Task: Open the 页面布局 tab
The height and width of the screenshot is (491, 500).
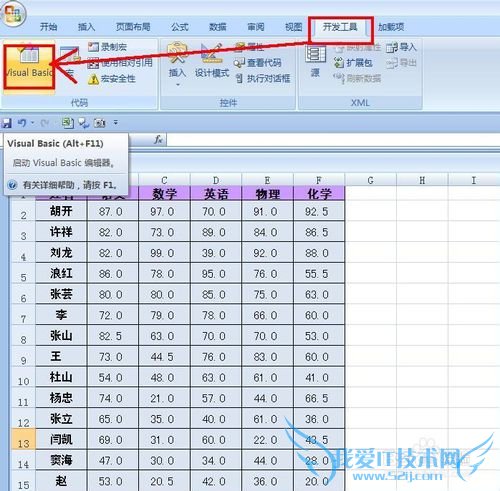Action: coord(133,27)
